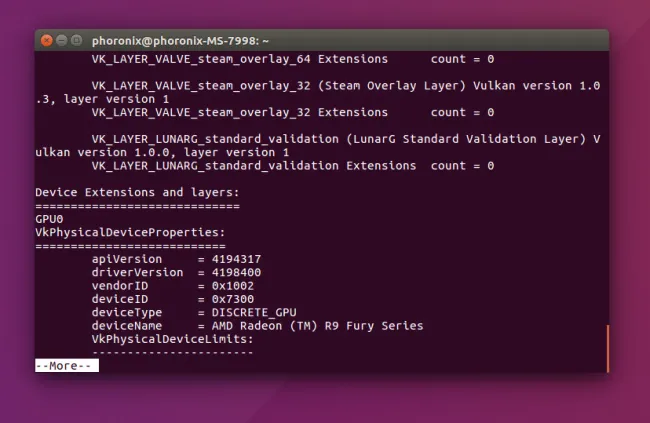Click the apiVersion value 4194317
The width and height of the screenshot is (650, 423).
236,259
